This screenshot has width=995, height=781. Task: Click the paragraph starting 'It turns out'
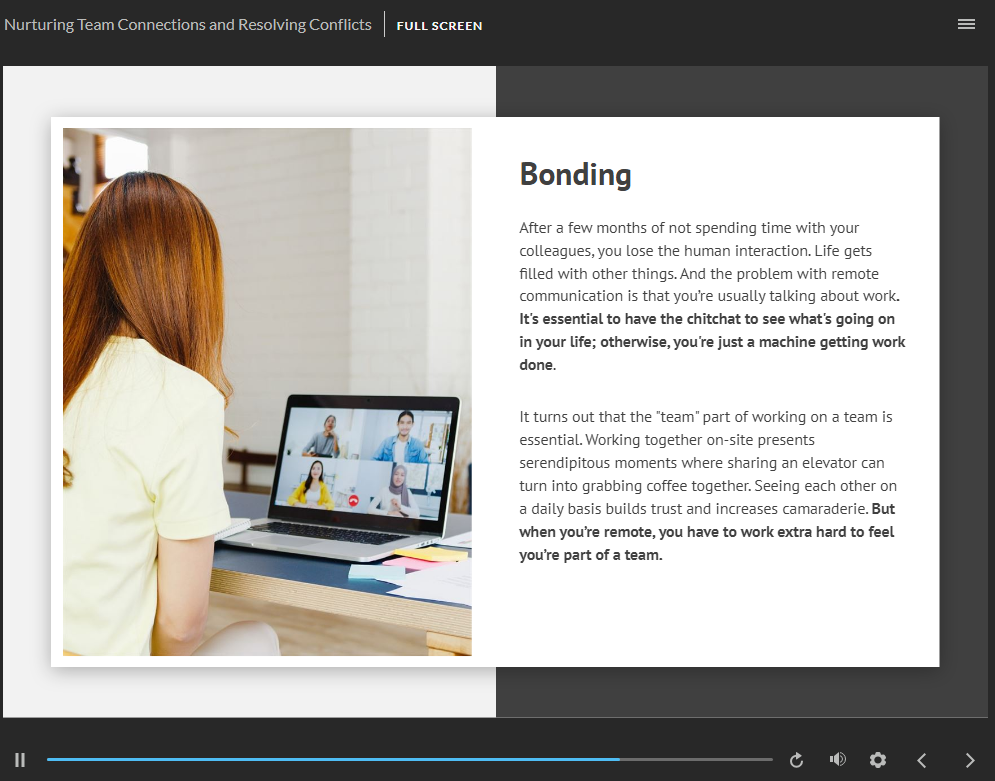708,485
